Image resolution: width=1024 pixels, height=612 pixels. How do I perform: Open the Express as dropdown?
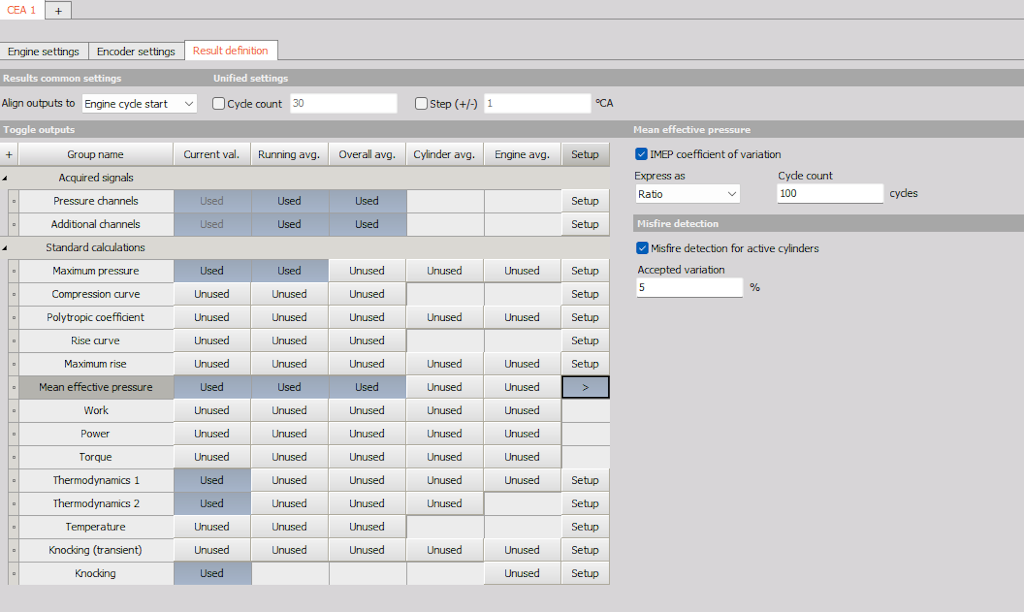tap(688, 194)
